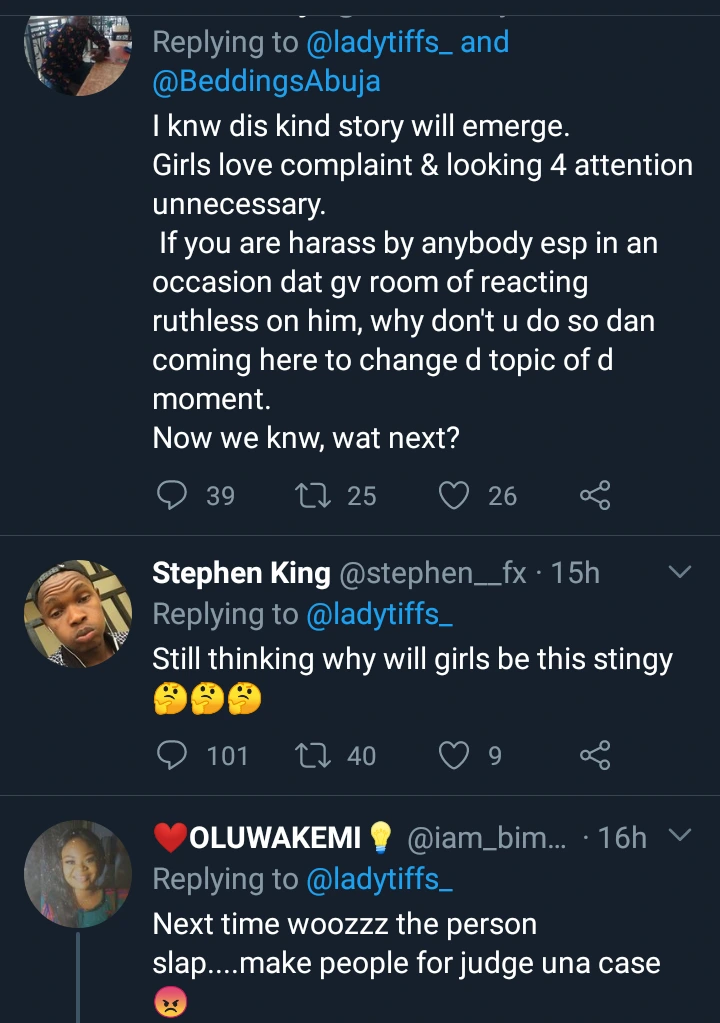Share the 'Now we knw, wat next?' tweet
This screenshot has width=720, height=1023.
(x=595, y=495)
